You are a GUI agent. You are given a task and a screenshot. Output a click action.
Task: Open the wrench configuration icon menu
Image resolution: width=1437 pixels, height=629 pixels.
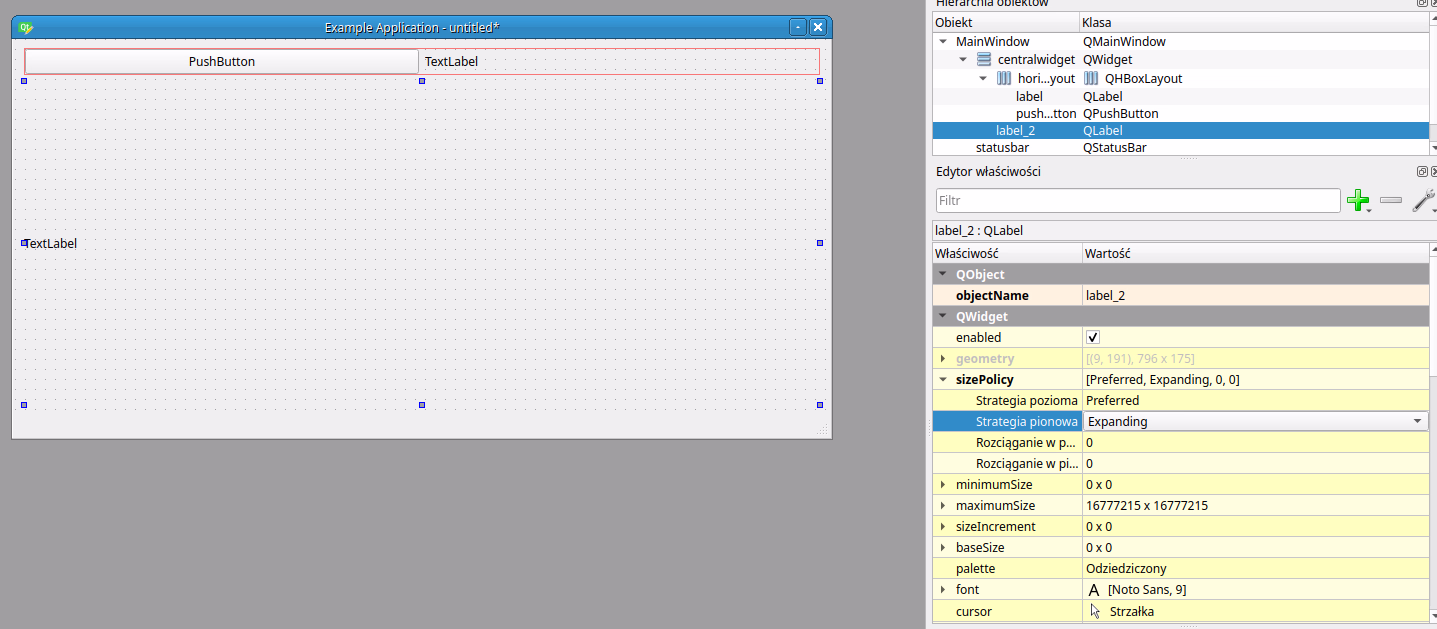pyautogui.click(x=1423, y=201)
